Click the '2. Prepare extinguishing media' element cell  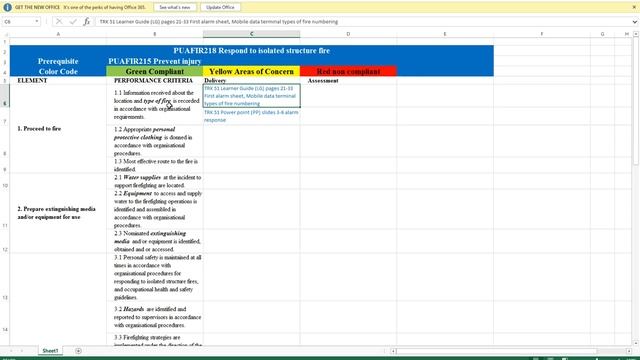(x=58, y=213)
